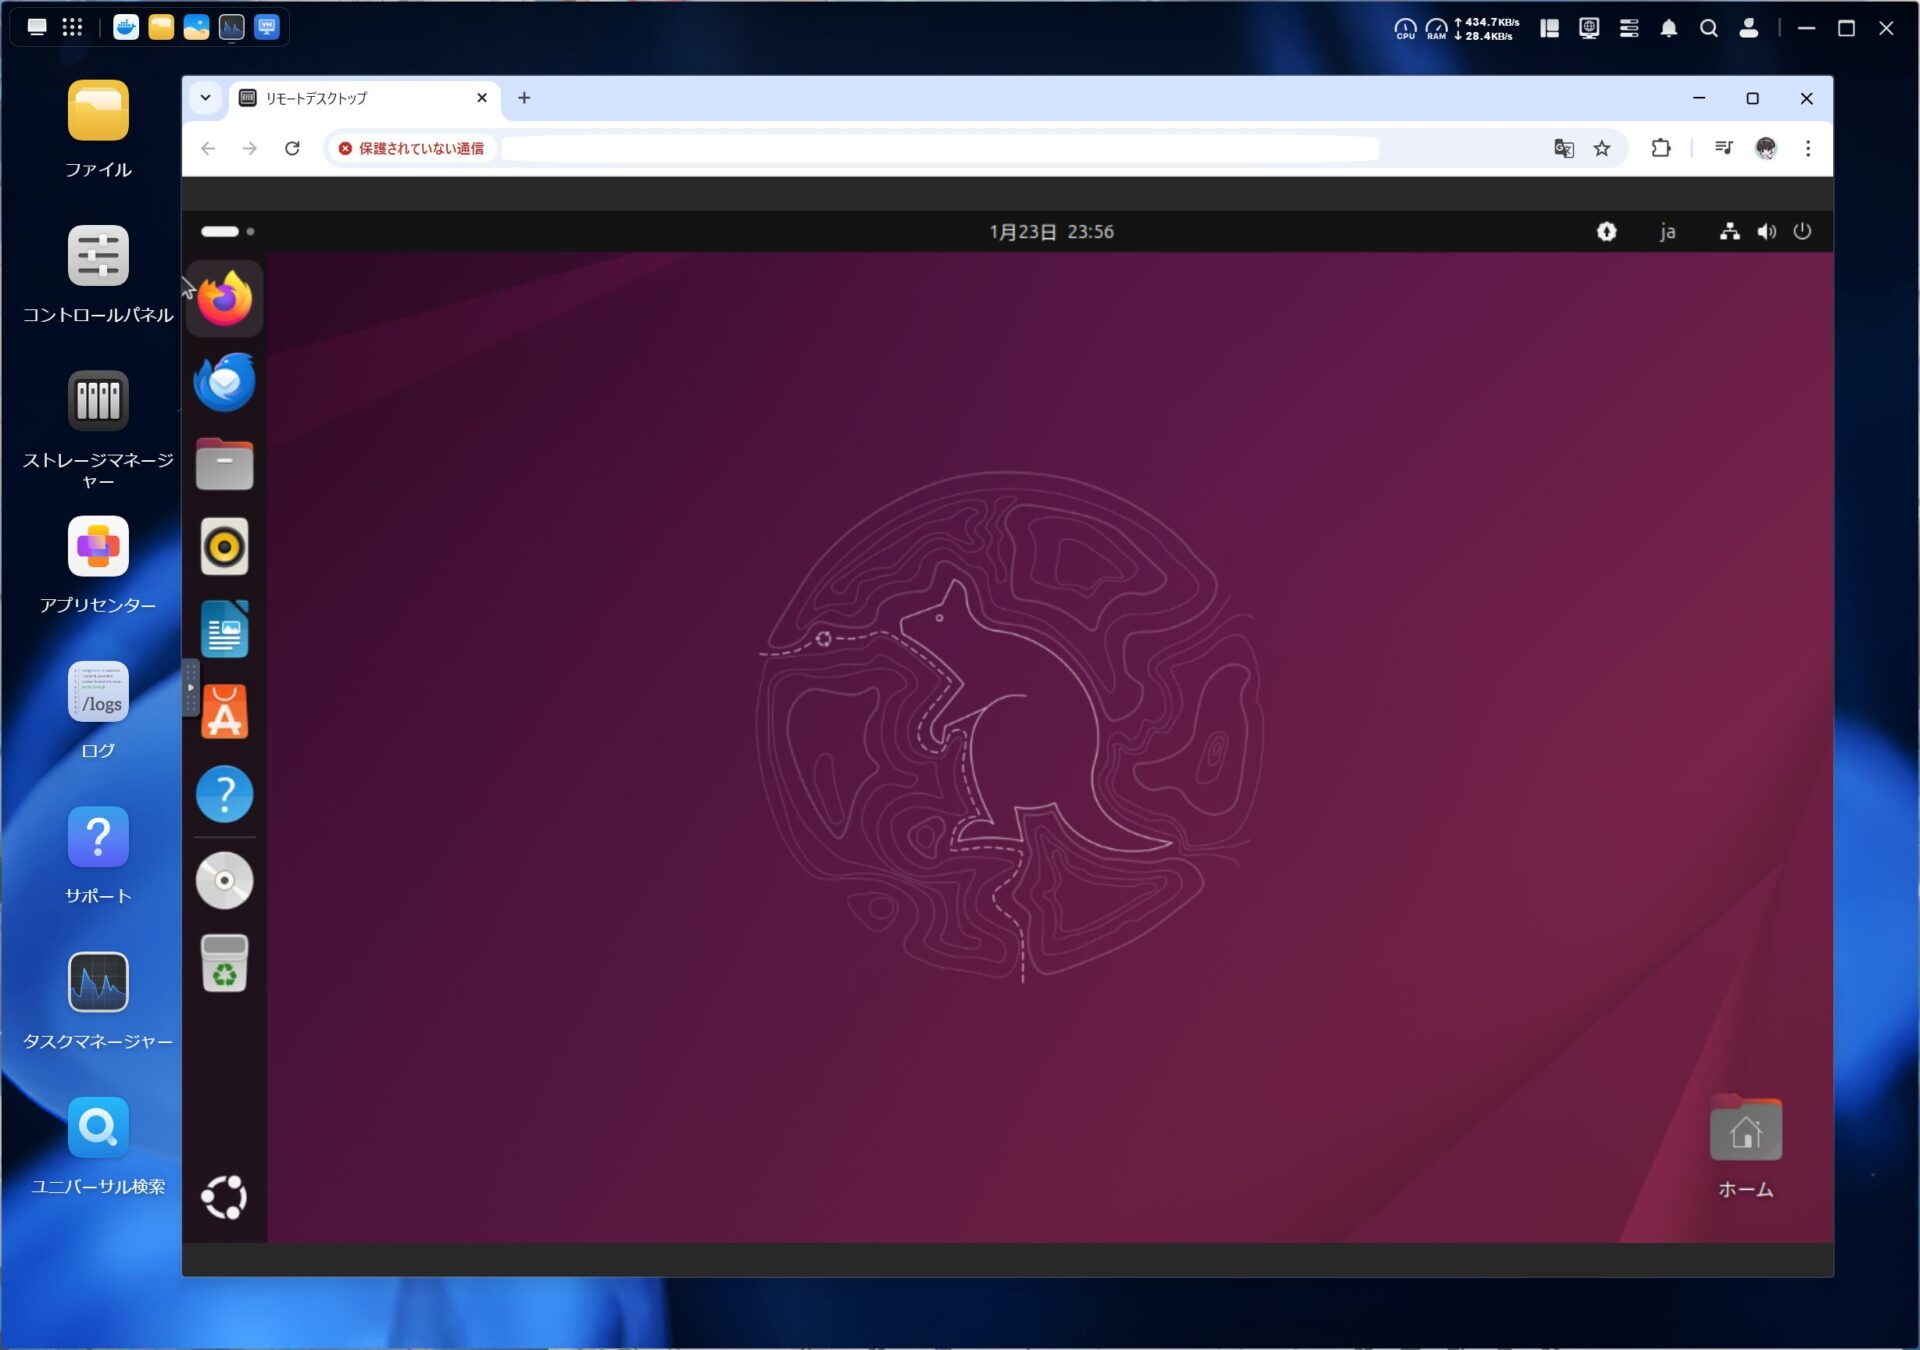This screenshot has width=1920, height=1350.
Task: Click the 保護されていない通信 security warning
Action: coord(411,149)
